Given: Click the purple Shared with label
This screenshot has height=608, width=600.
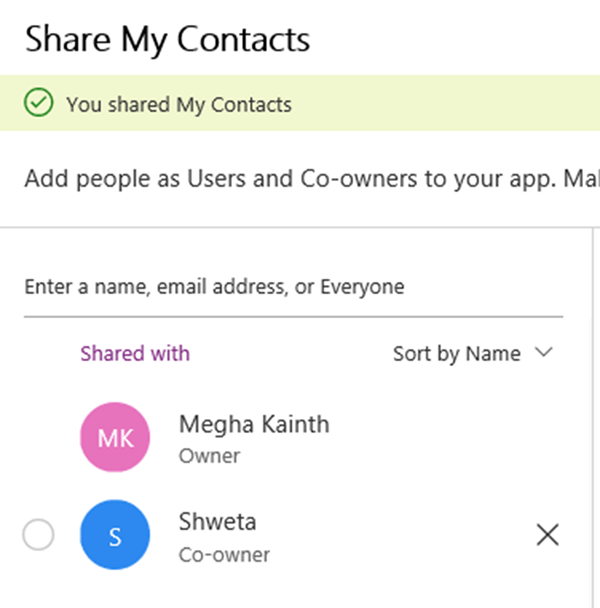Looking at the screenshot, I should [x=135, y=353].
